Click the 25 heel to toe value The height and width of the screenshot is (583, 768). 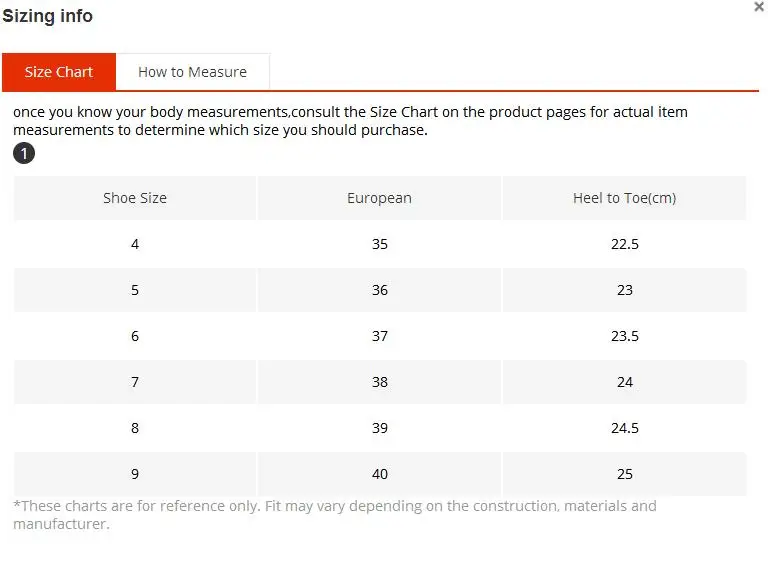(624, 474)
